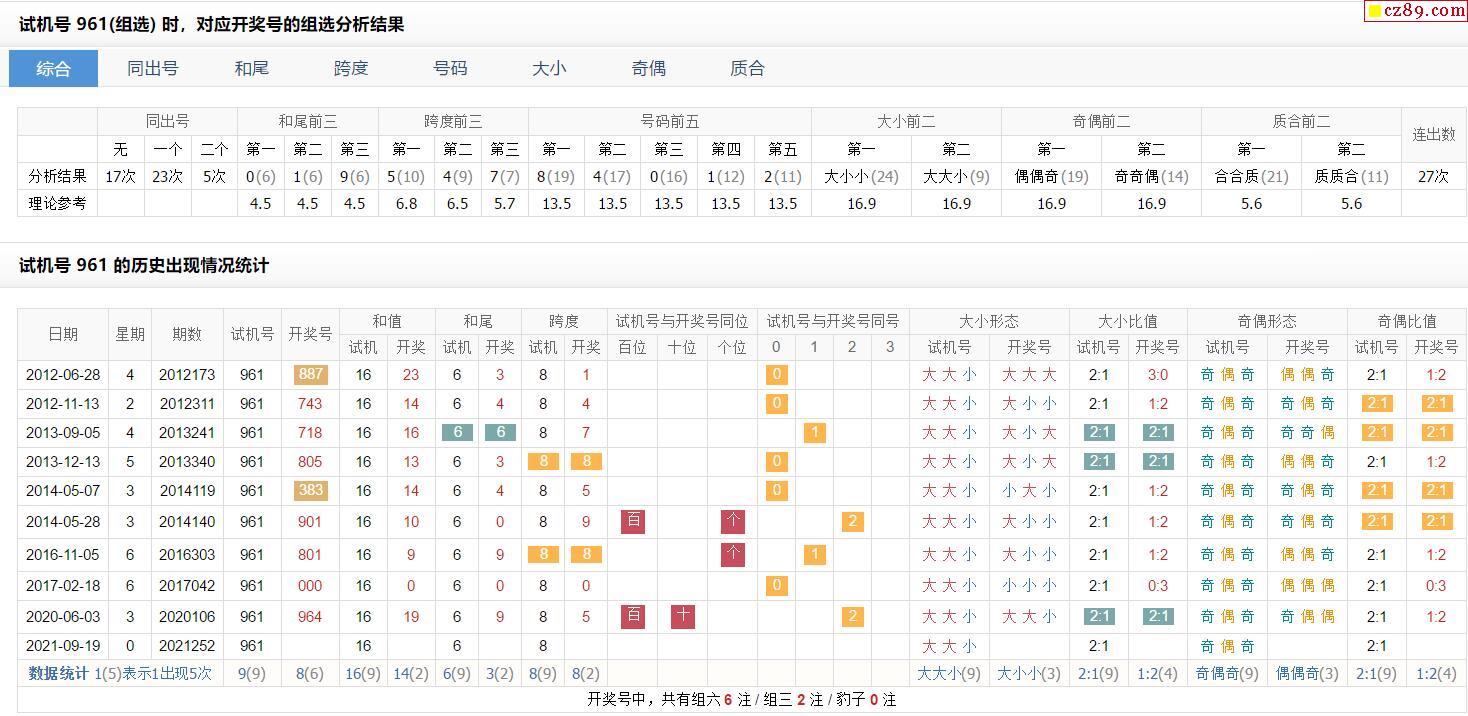Click the red 百 badge in row 2014140
The height and width of the screenshot is (716, 1468).
(633, 522)
